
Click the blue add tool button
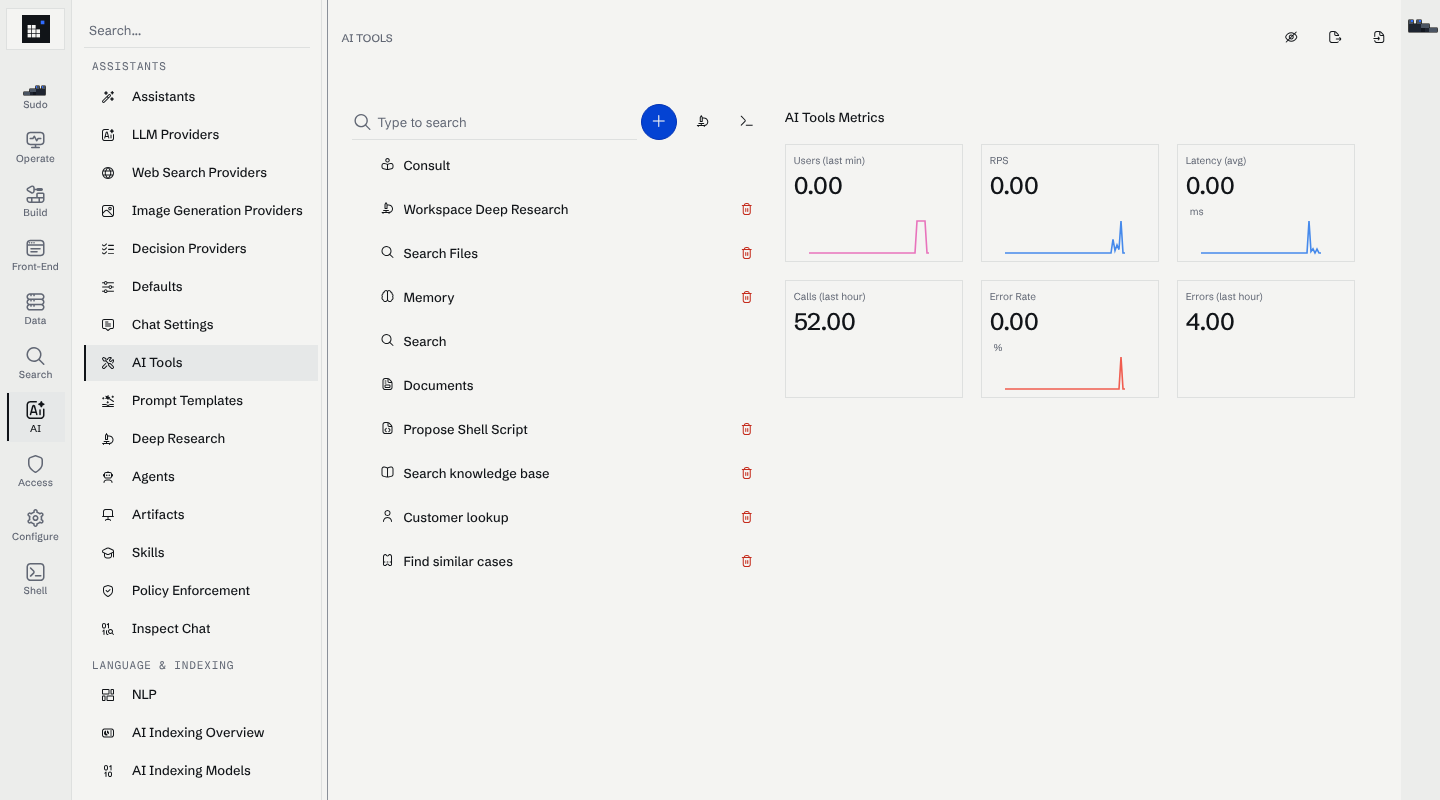[x=659, y=122]
